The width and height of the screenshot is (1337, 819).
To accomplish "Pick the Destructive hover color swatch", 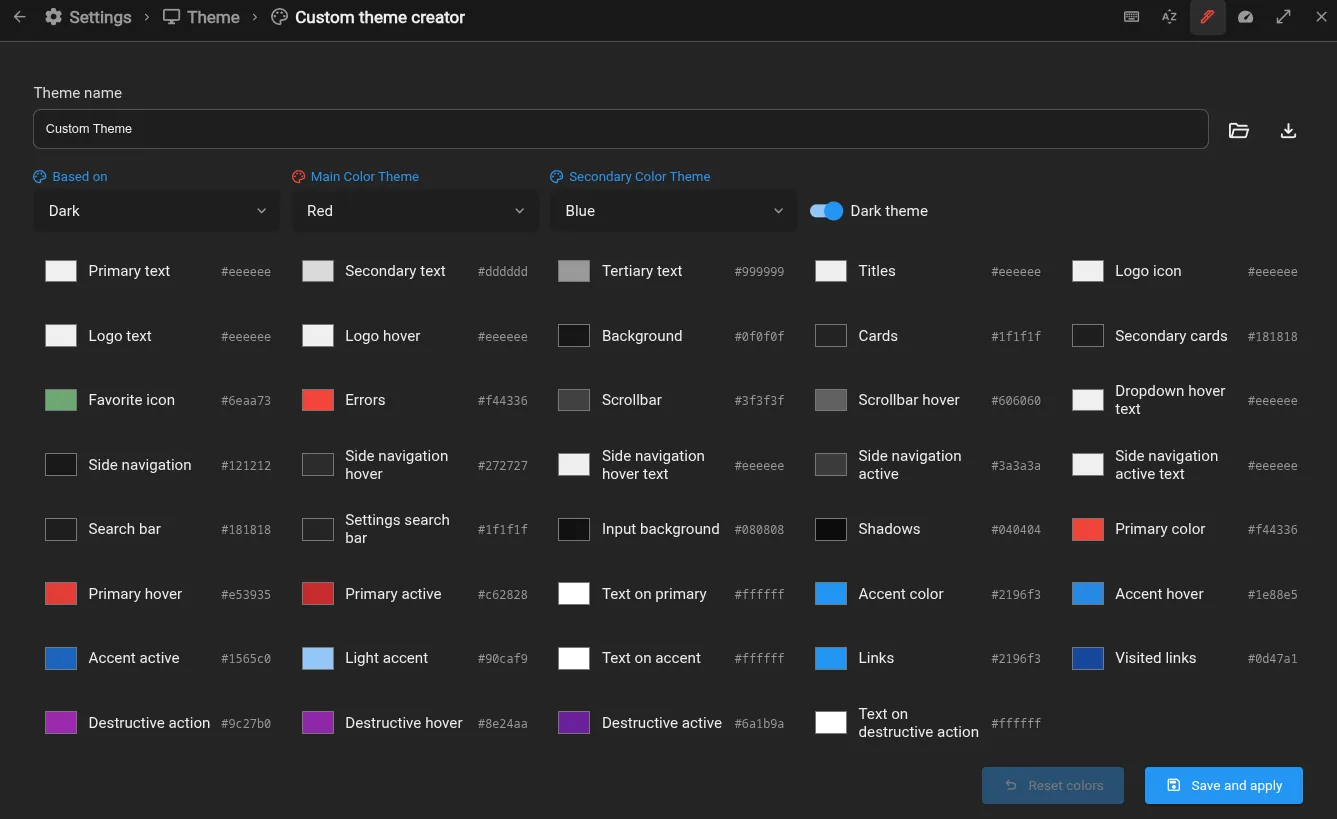I will pos(318,723).
